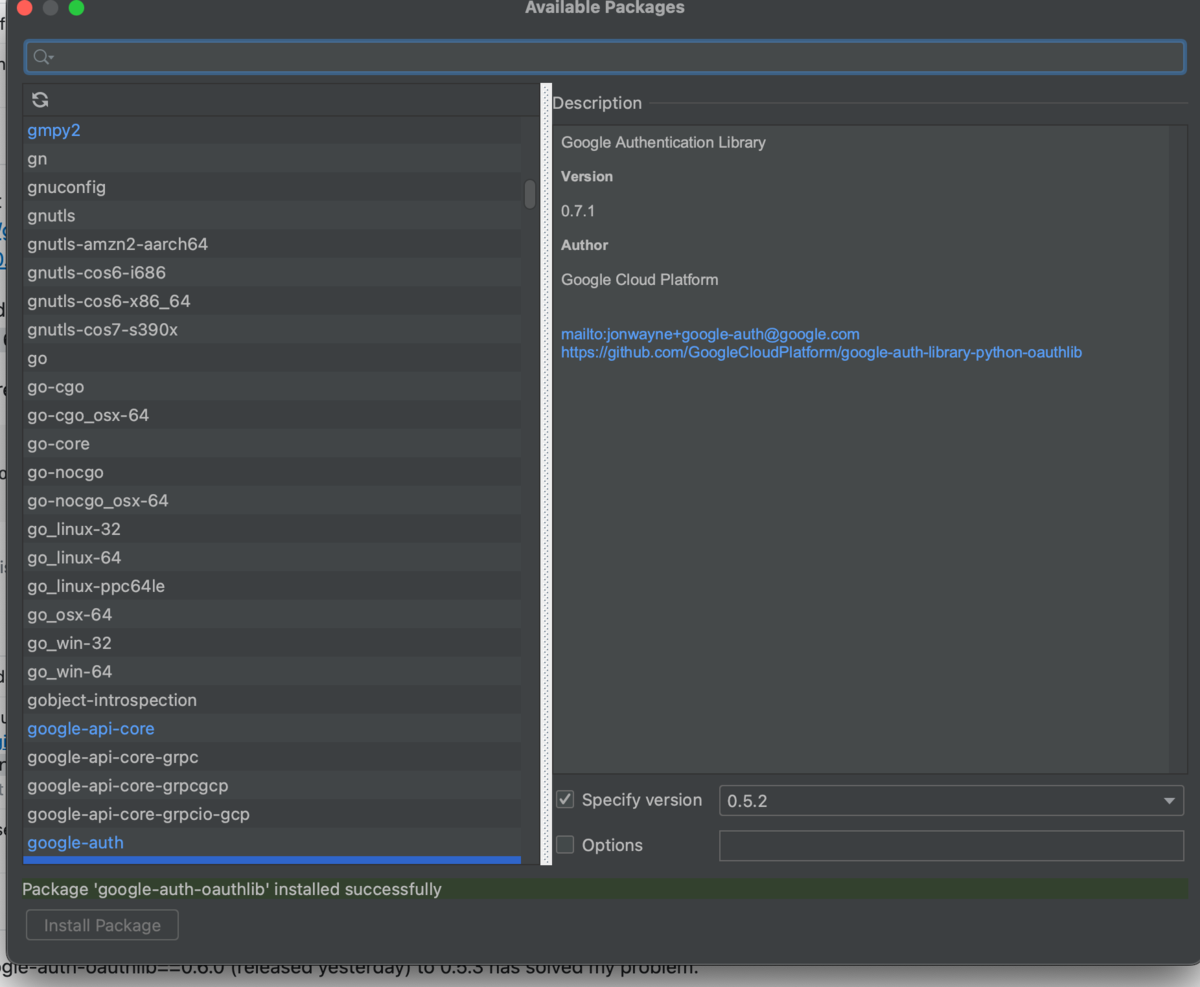The image size is (1200, 987).
Task: Select the go-core package
Action: click(272, 444)
